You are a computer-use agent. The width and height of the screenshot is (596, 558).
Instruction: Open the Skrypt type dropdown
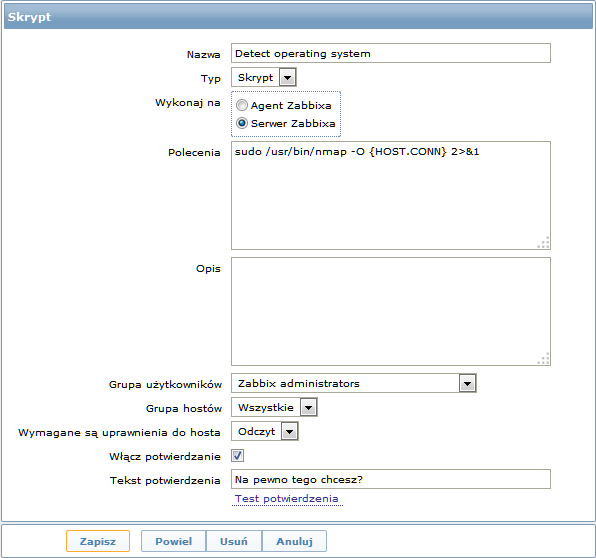coord(264,78)
